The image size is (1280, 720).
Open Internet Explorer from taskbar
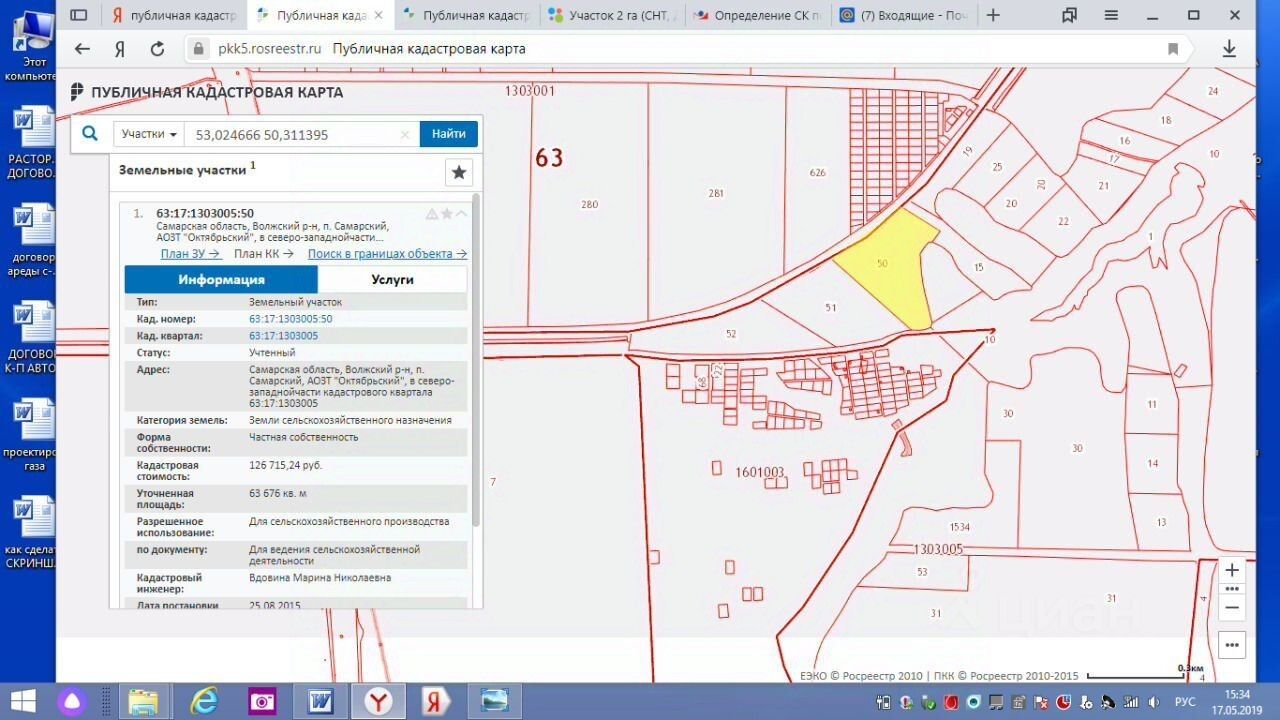203,701
